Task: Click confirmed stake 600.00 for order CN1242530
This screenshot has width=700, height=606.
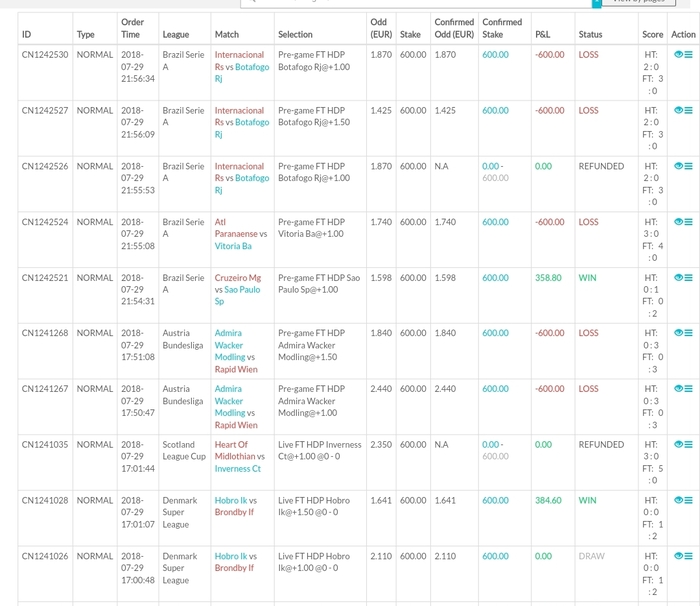Action: (x=495, y=54)
